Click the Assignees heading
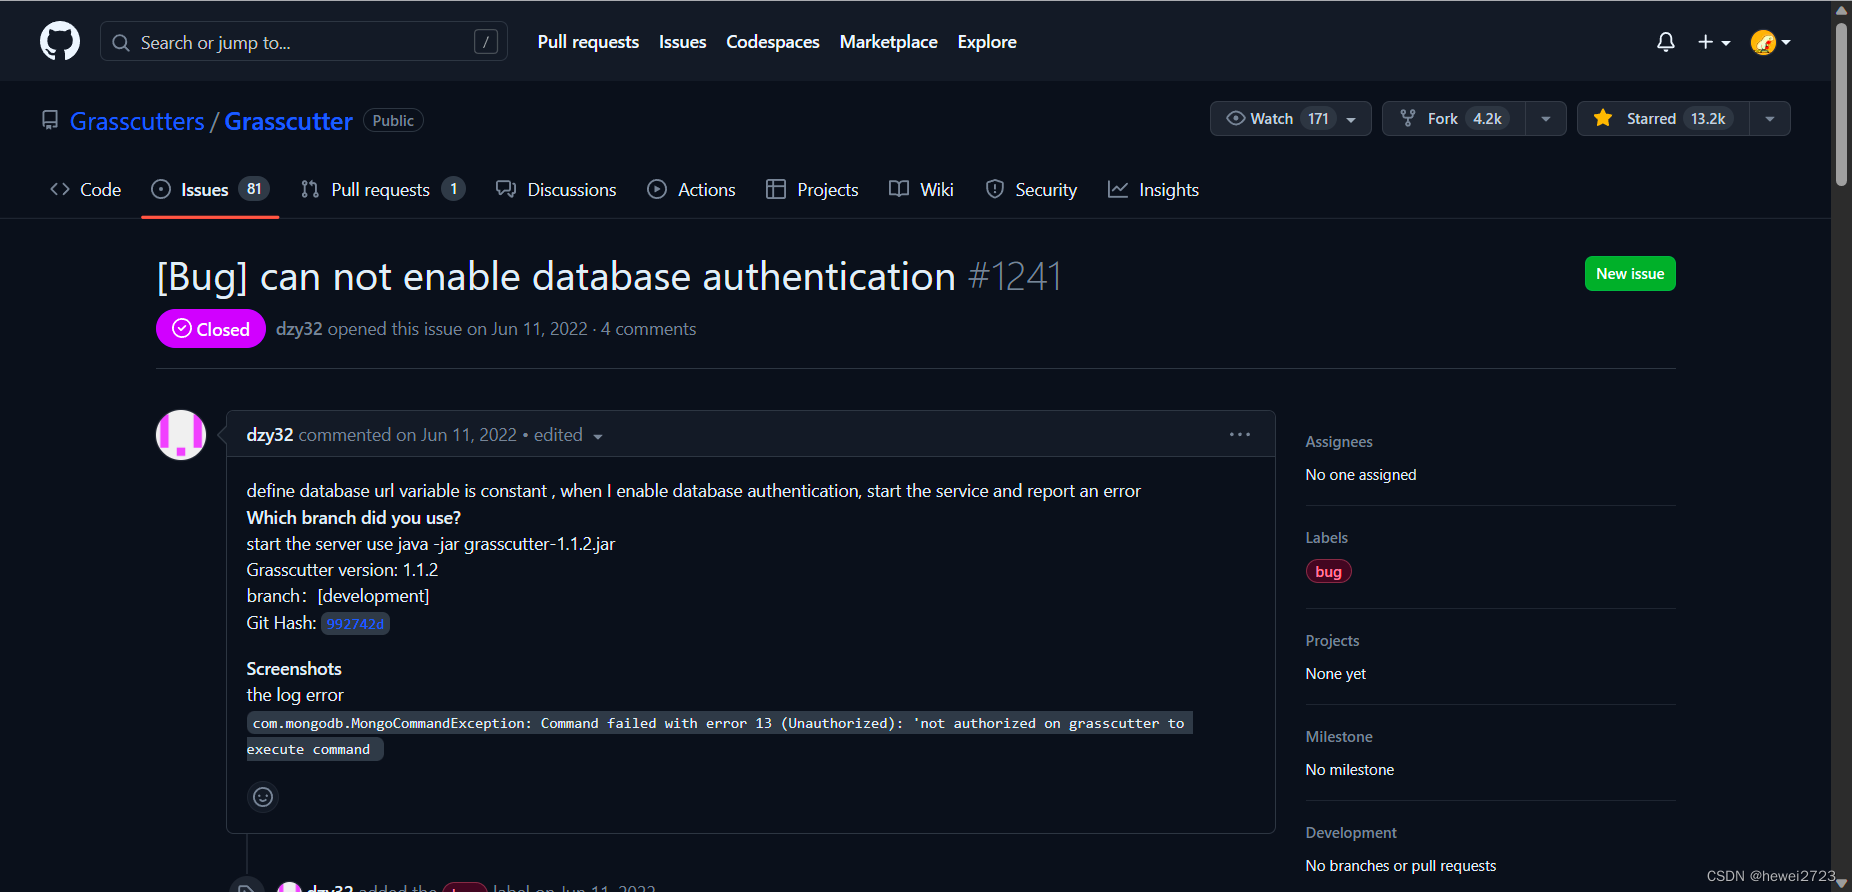Viewport: 1852px width, 892px height. (1339, 442)
